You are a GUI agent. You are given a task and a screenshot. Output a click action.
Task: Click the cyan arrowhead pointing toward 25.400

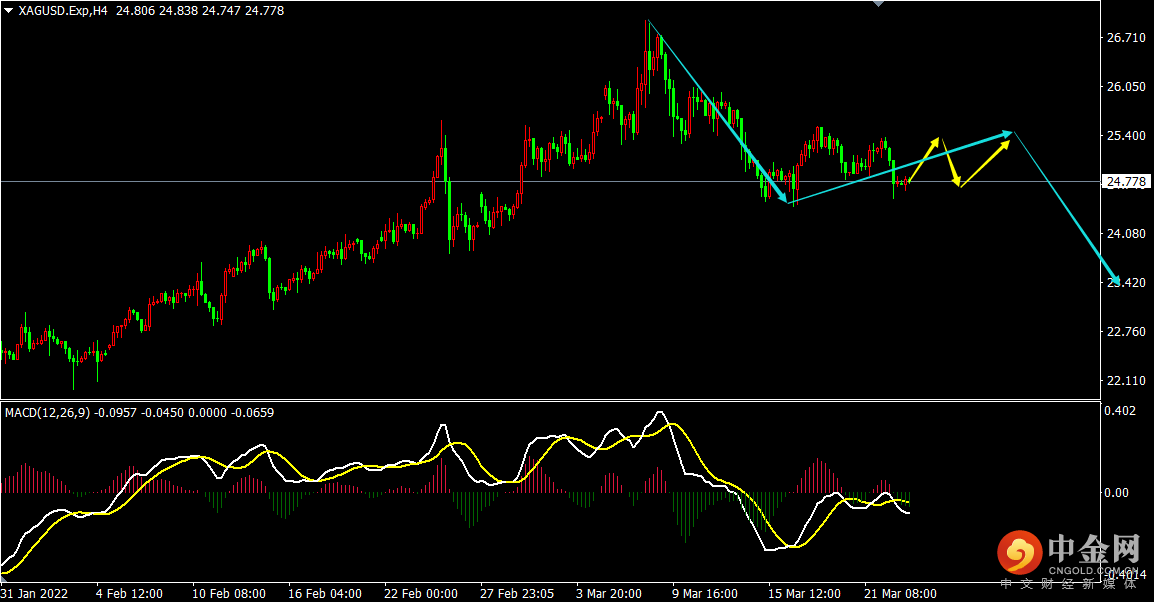click(x=1010, y=132)
